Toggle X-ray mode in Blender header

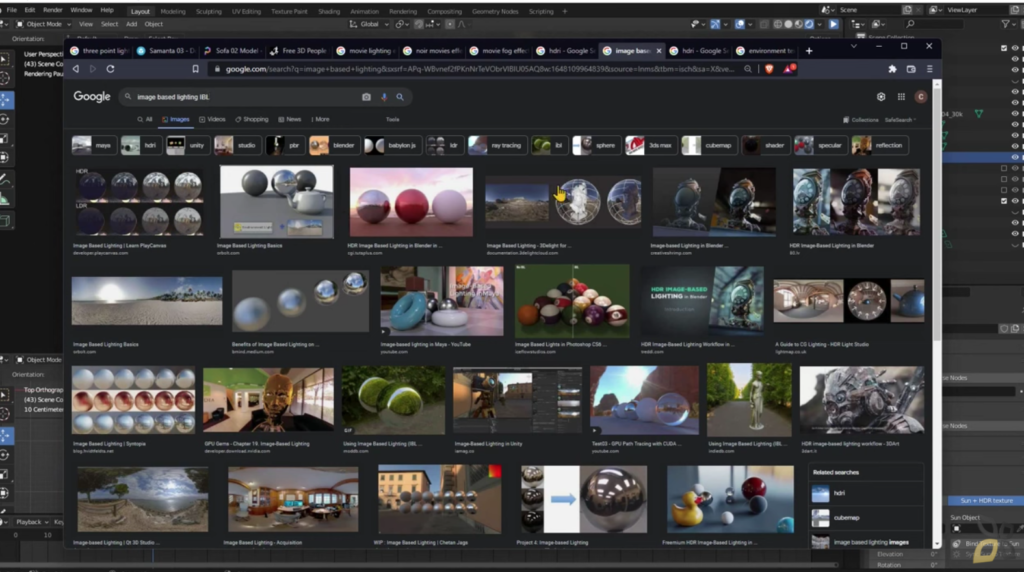(764, 24)
